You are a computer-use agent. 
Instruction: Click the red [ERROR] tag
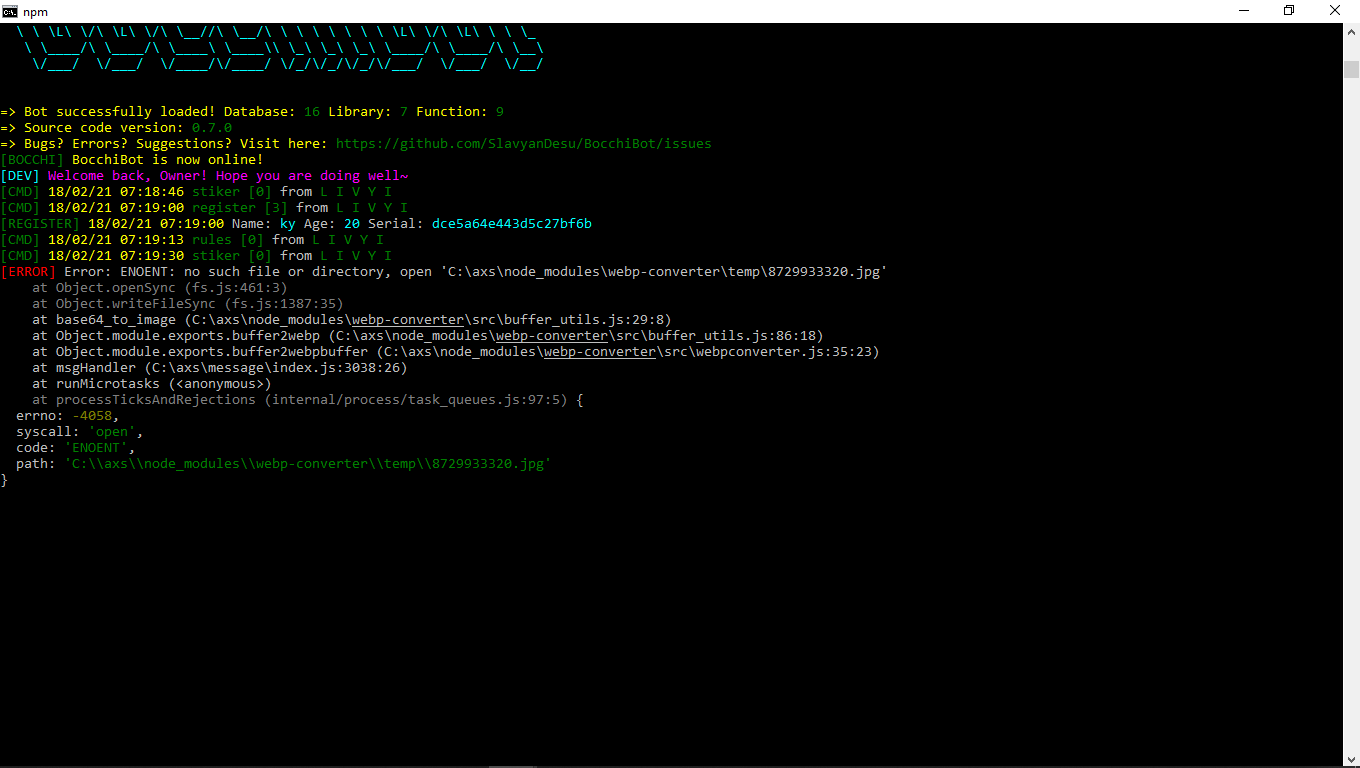[x=28, y=272]
